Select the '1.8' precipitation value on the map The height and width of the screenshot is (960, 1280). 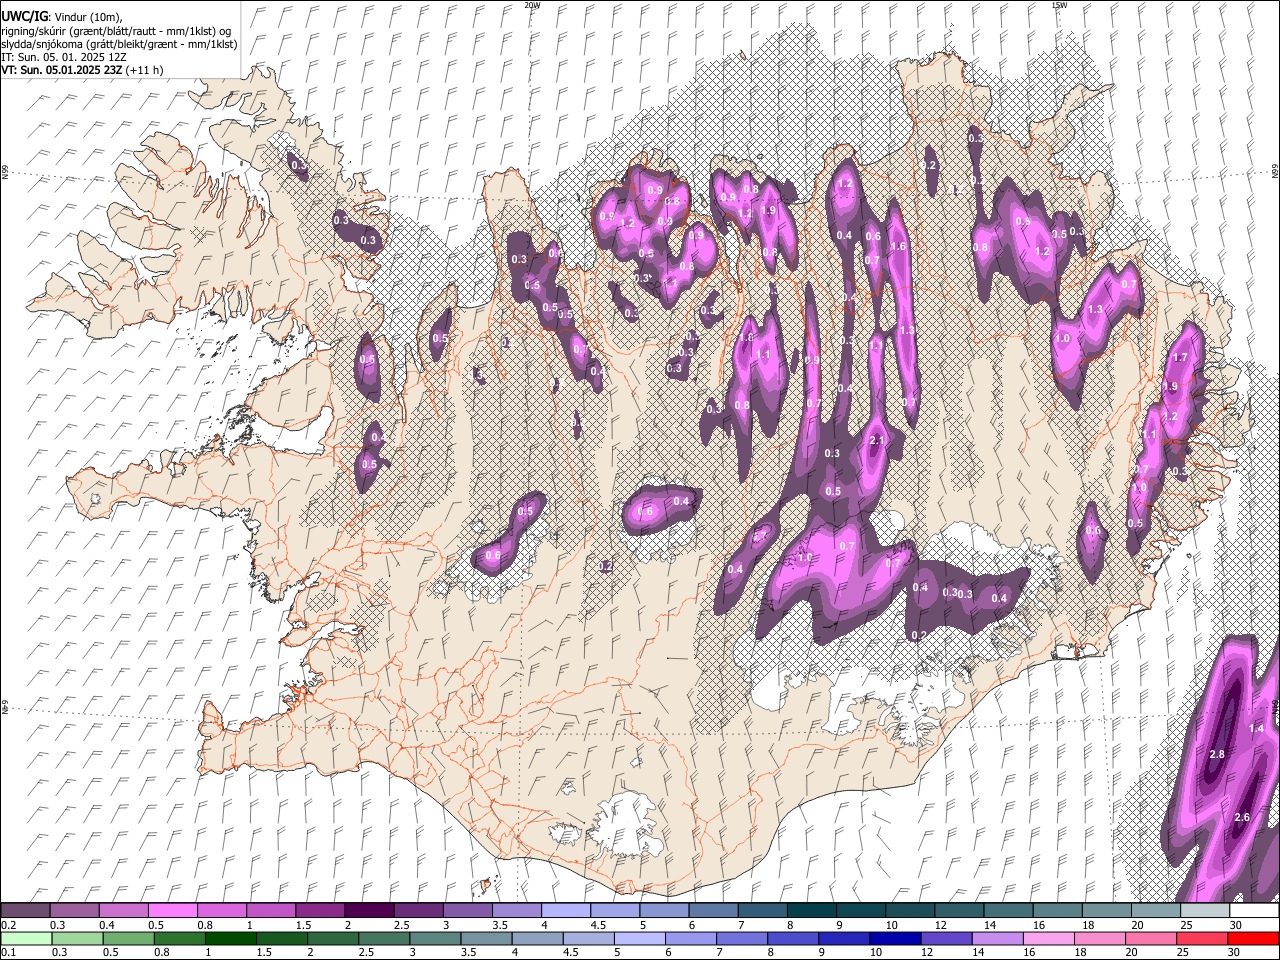tap(745, 338)
